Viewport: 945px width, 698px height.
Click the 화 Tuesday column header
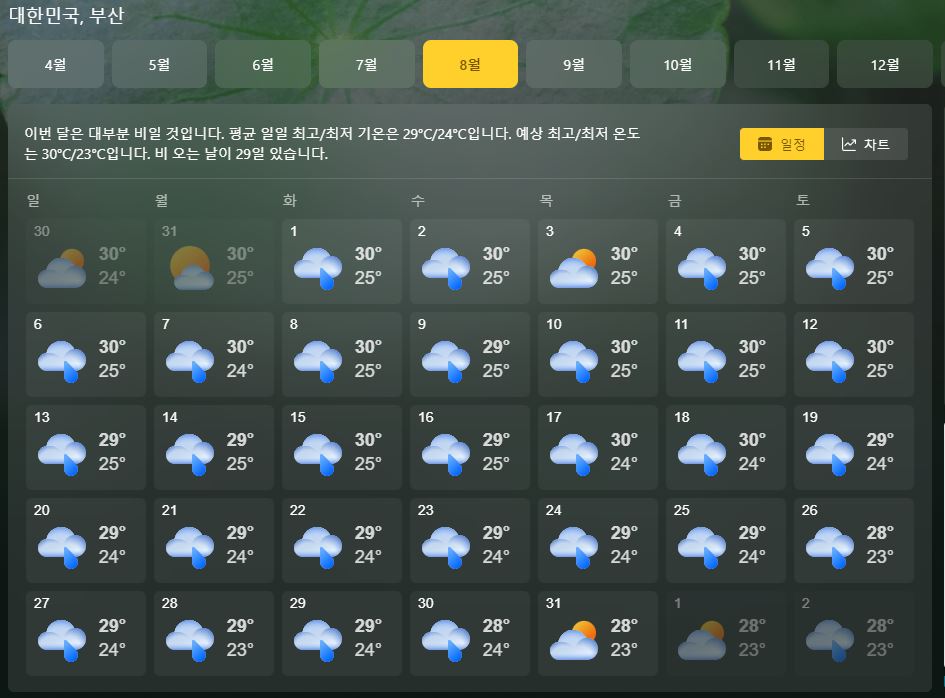pos(289,200)
